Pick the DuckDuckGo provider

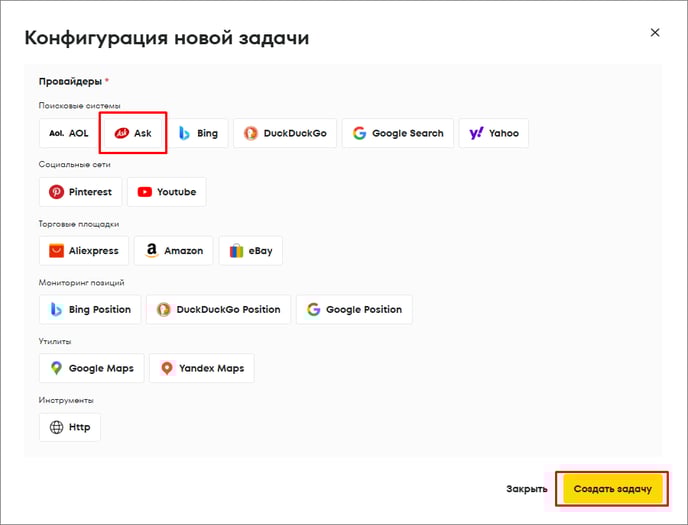(285, 133)
